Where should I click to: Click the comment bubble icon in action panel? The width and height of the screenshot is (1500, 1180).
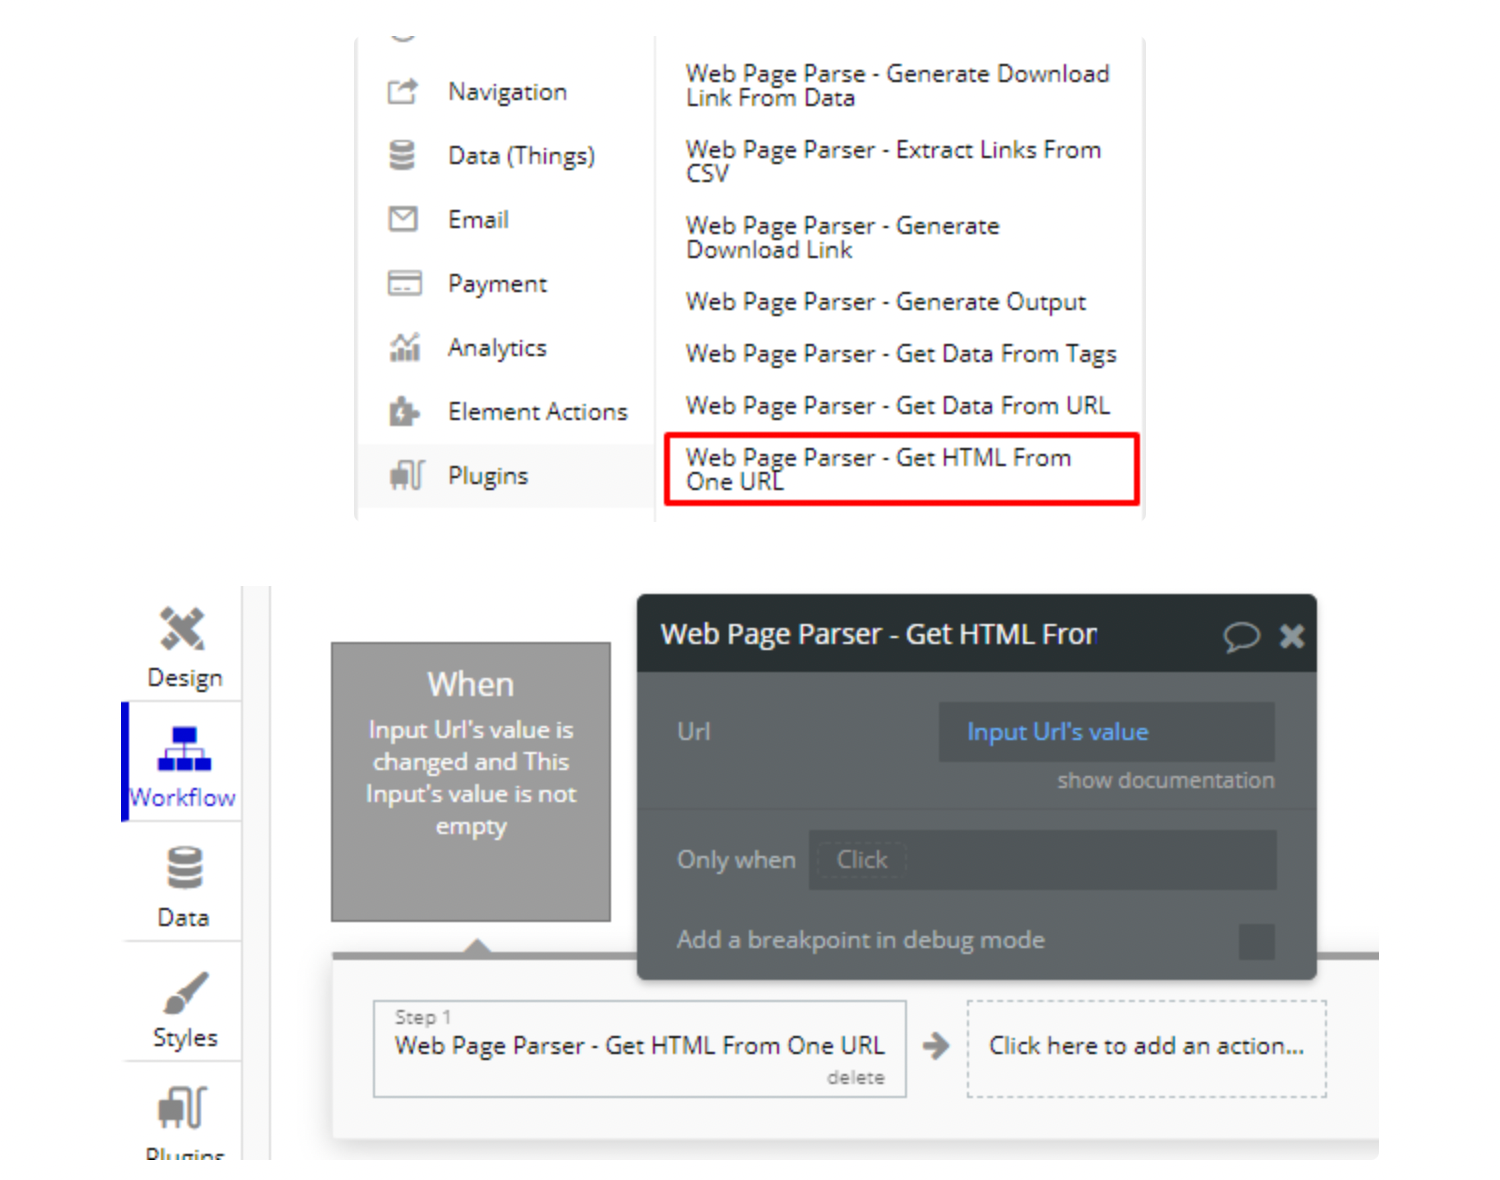pyautogui.click(x=1241, y=636)
